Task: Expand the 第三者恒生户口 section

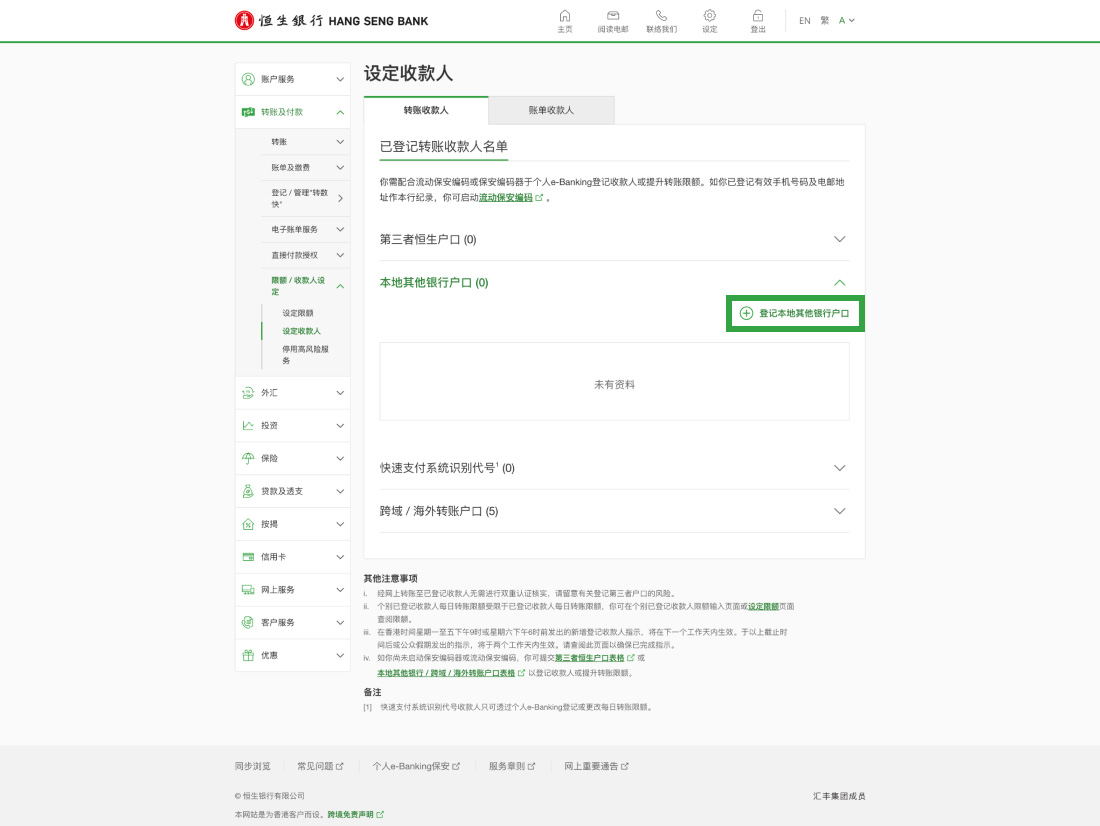Action: [x=839, y=240]
